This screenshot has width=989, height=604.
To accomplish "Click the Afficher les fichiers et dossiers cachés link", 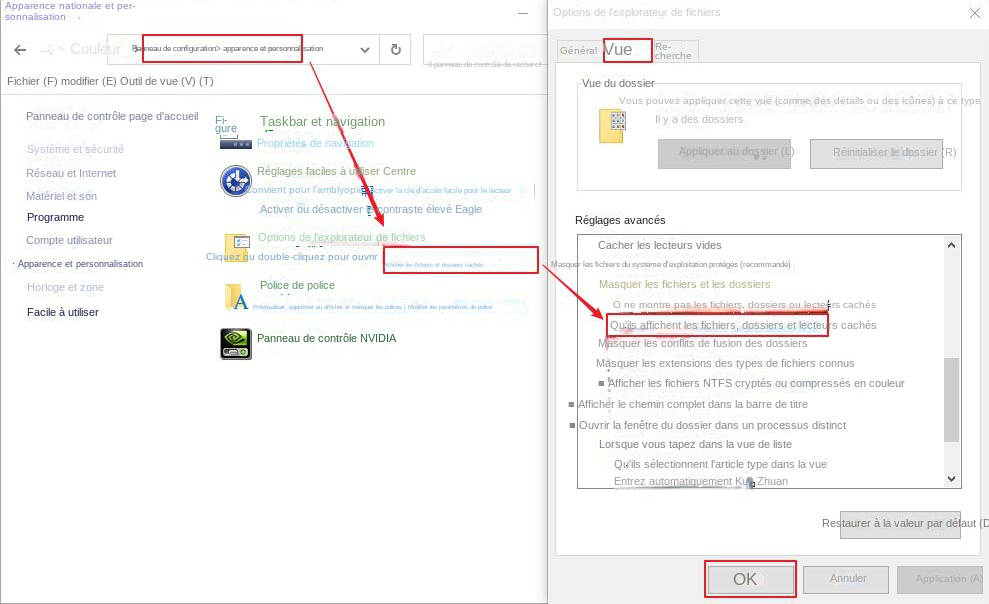I will click(433, 265).
